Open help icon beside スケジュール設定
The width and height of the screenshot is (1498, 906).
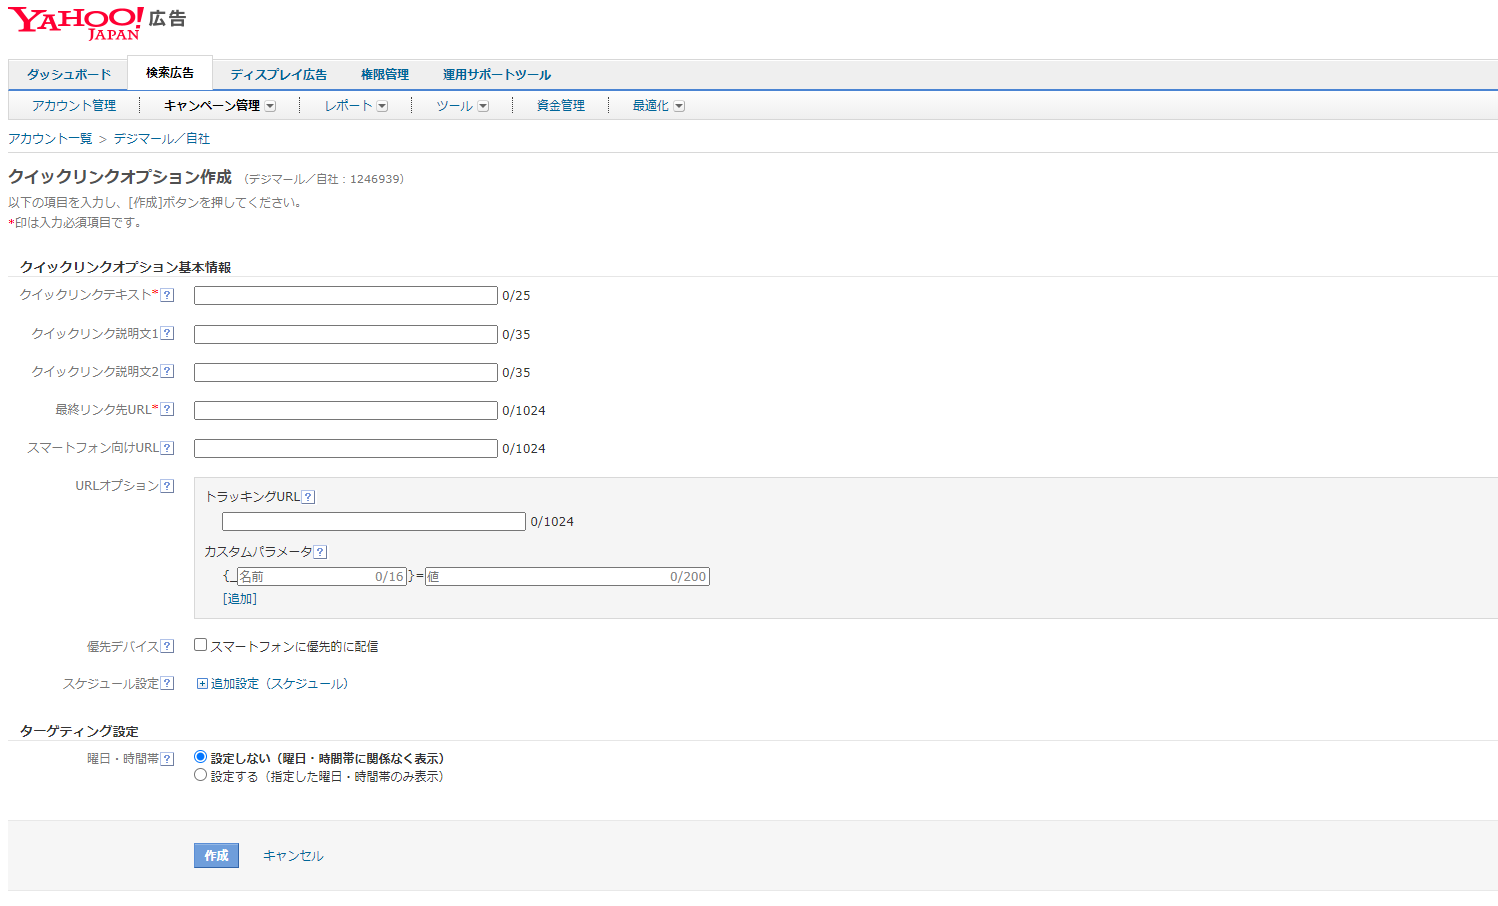point(167,684)
